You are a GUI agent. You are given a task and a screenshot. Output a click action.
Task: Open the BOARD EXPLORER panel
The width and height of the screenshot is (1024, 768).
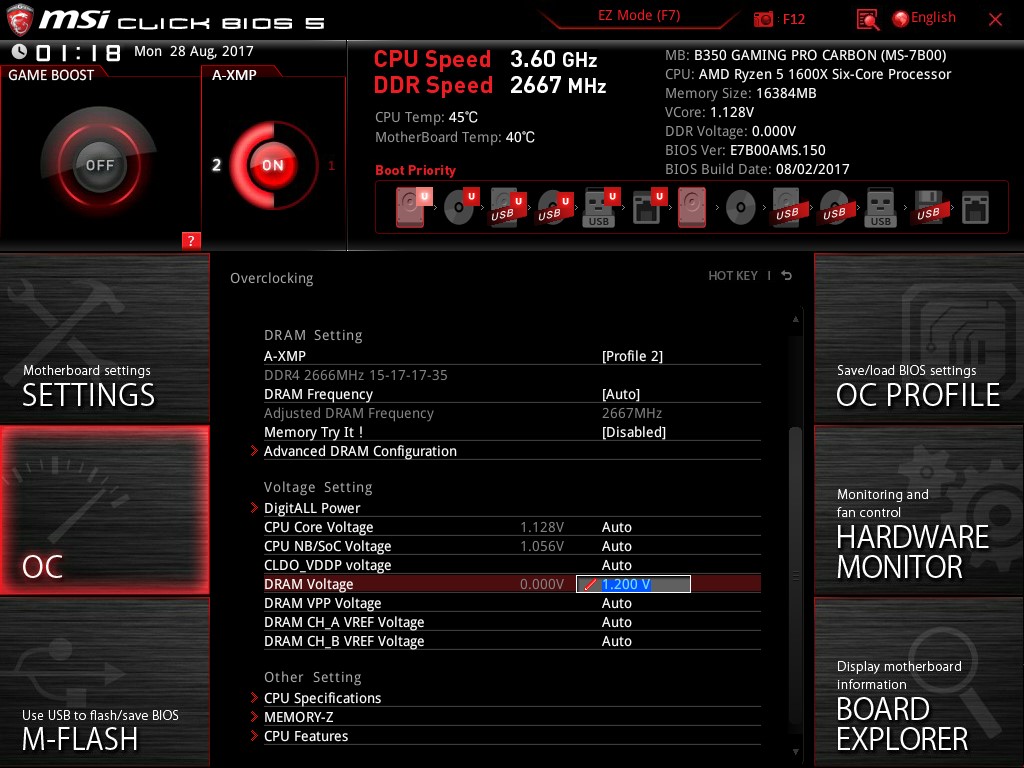click(x=919, y=682)
